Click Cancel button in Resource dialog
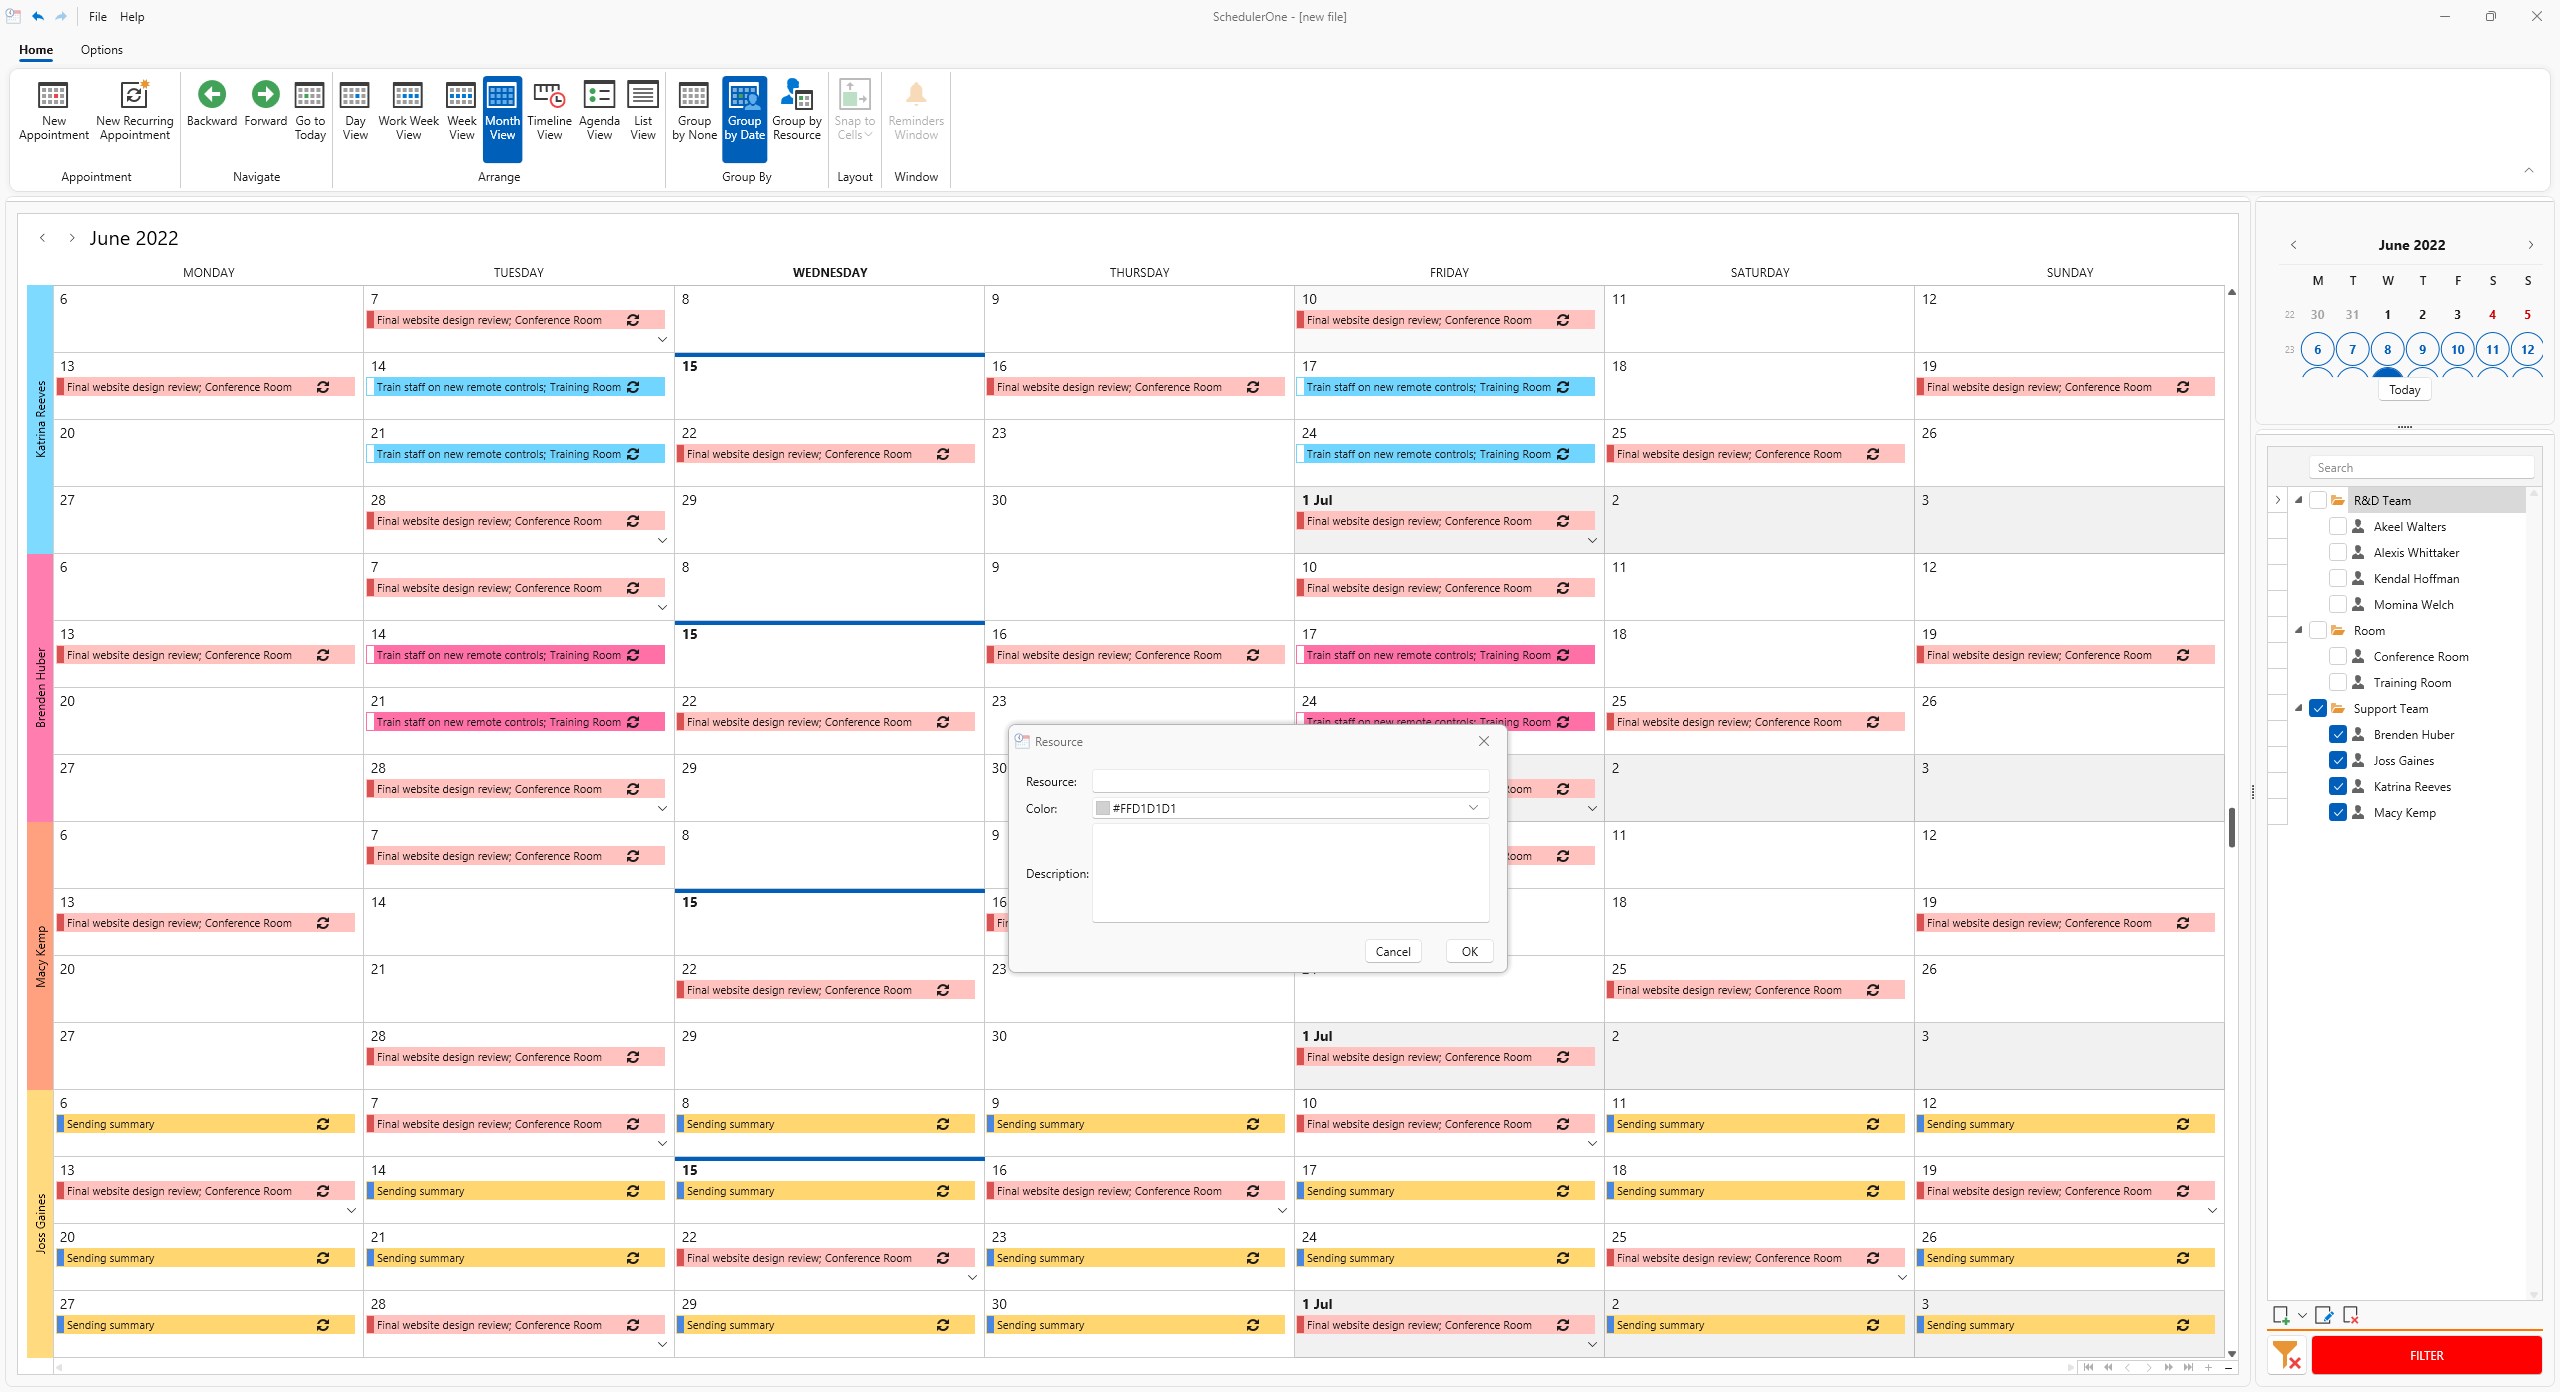The height and width of the screenshot is (1392, 2560). tap(1393, 951)
